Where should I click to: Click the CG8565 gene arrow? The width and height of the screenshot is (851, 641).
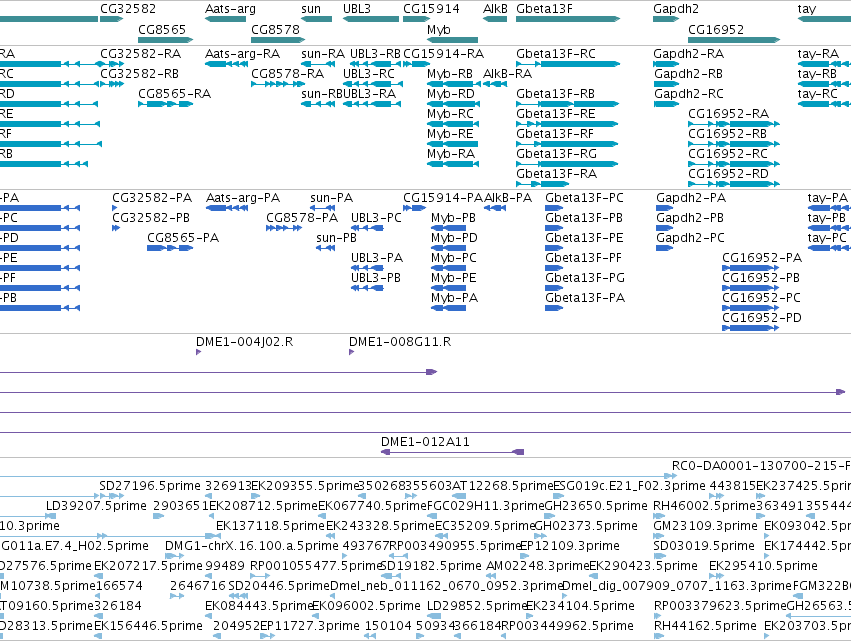click(166, 40)
